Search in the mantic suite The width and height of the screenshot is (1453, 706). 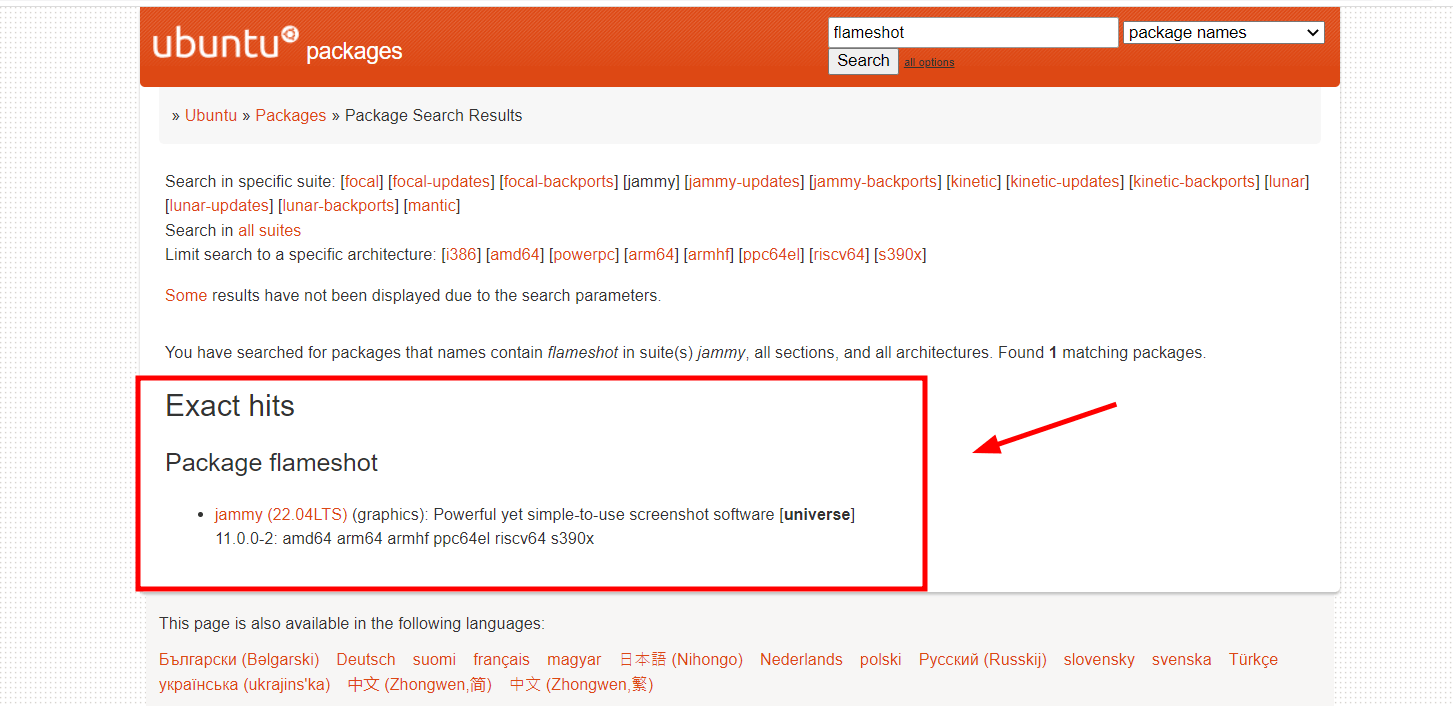coord(432,205)
